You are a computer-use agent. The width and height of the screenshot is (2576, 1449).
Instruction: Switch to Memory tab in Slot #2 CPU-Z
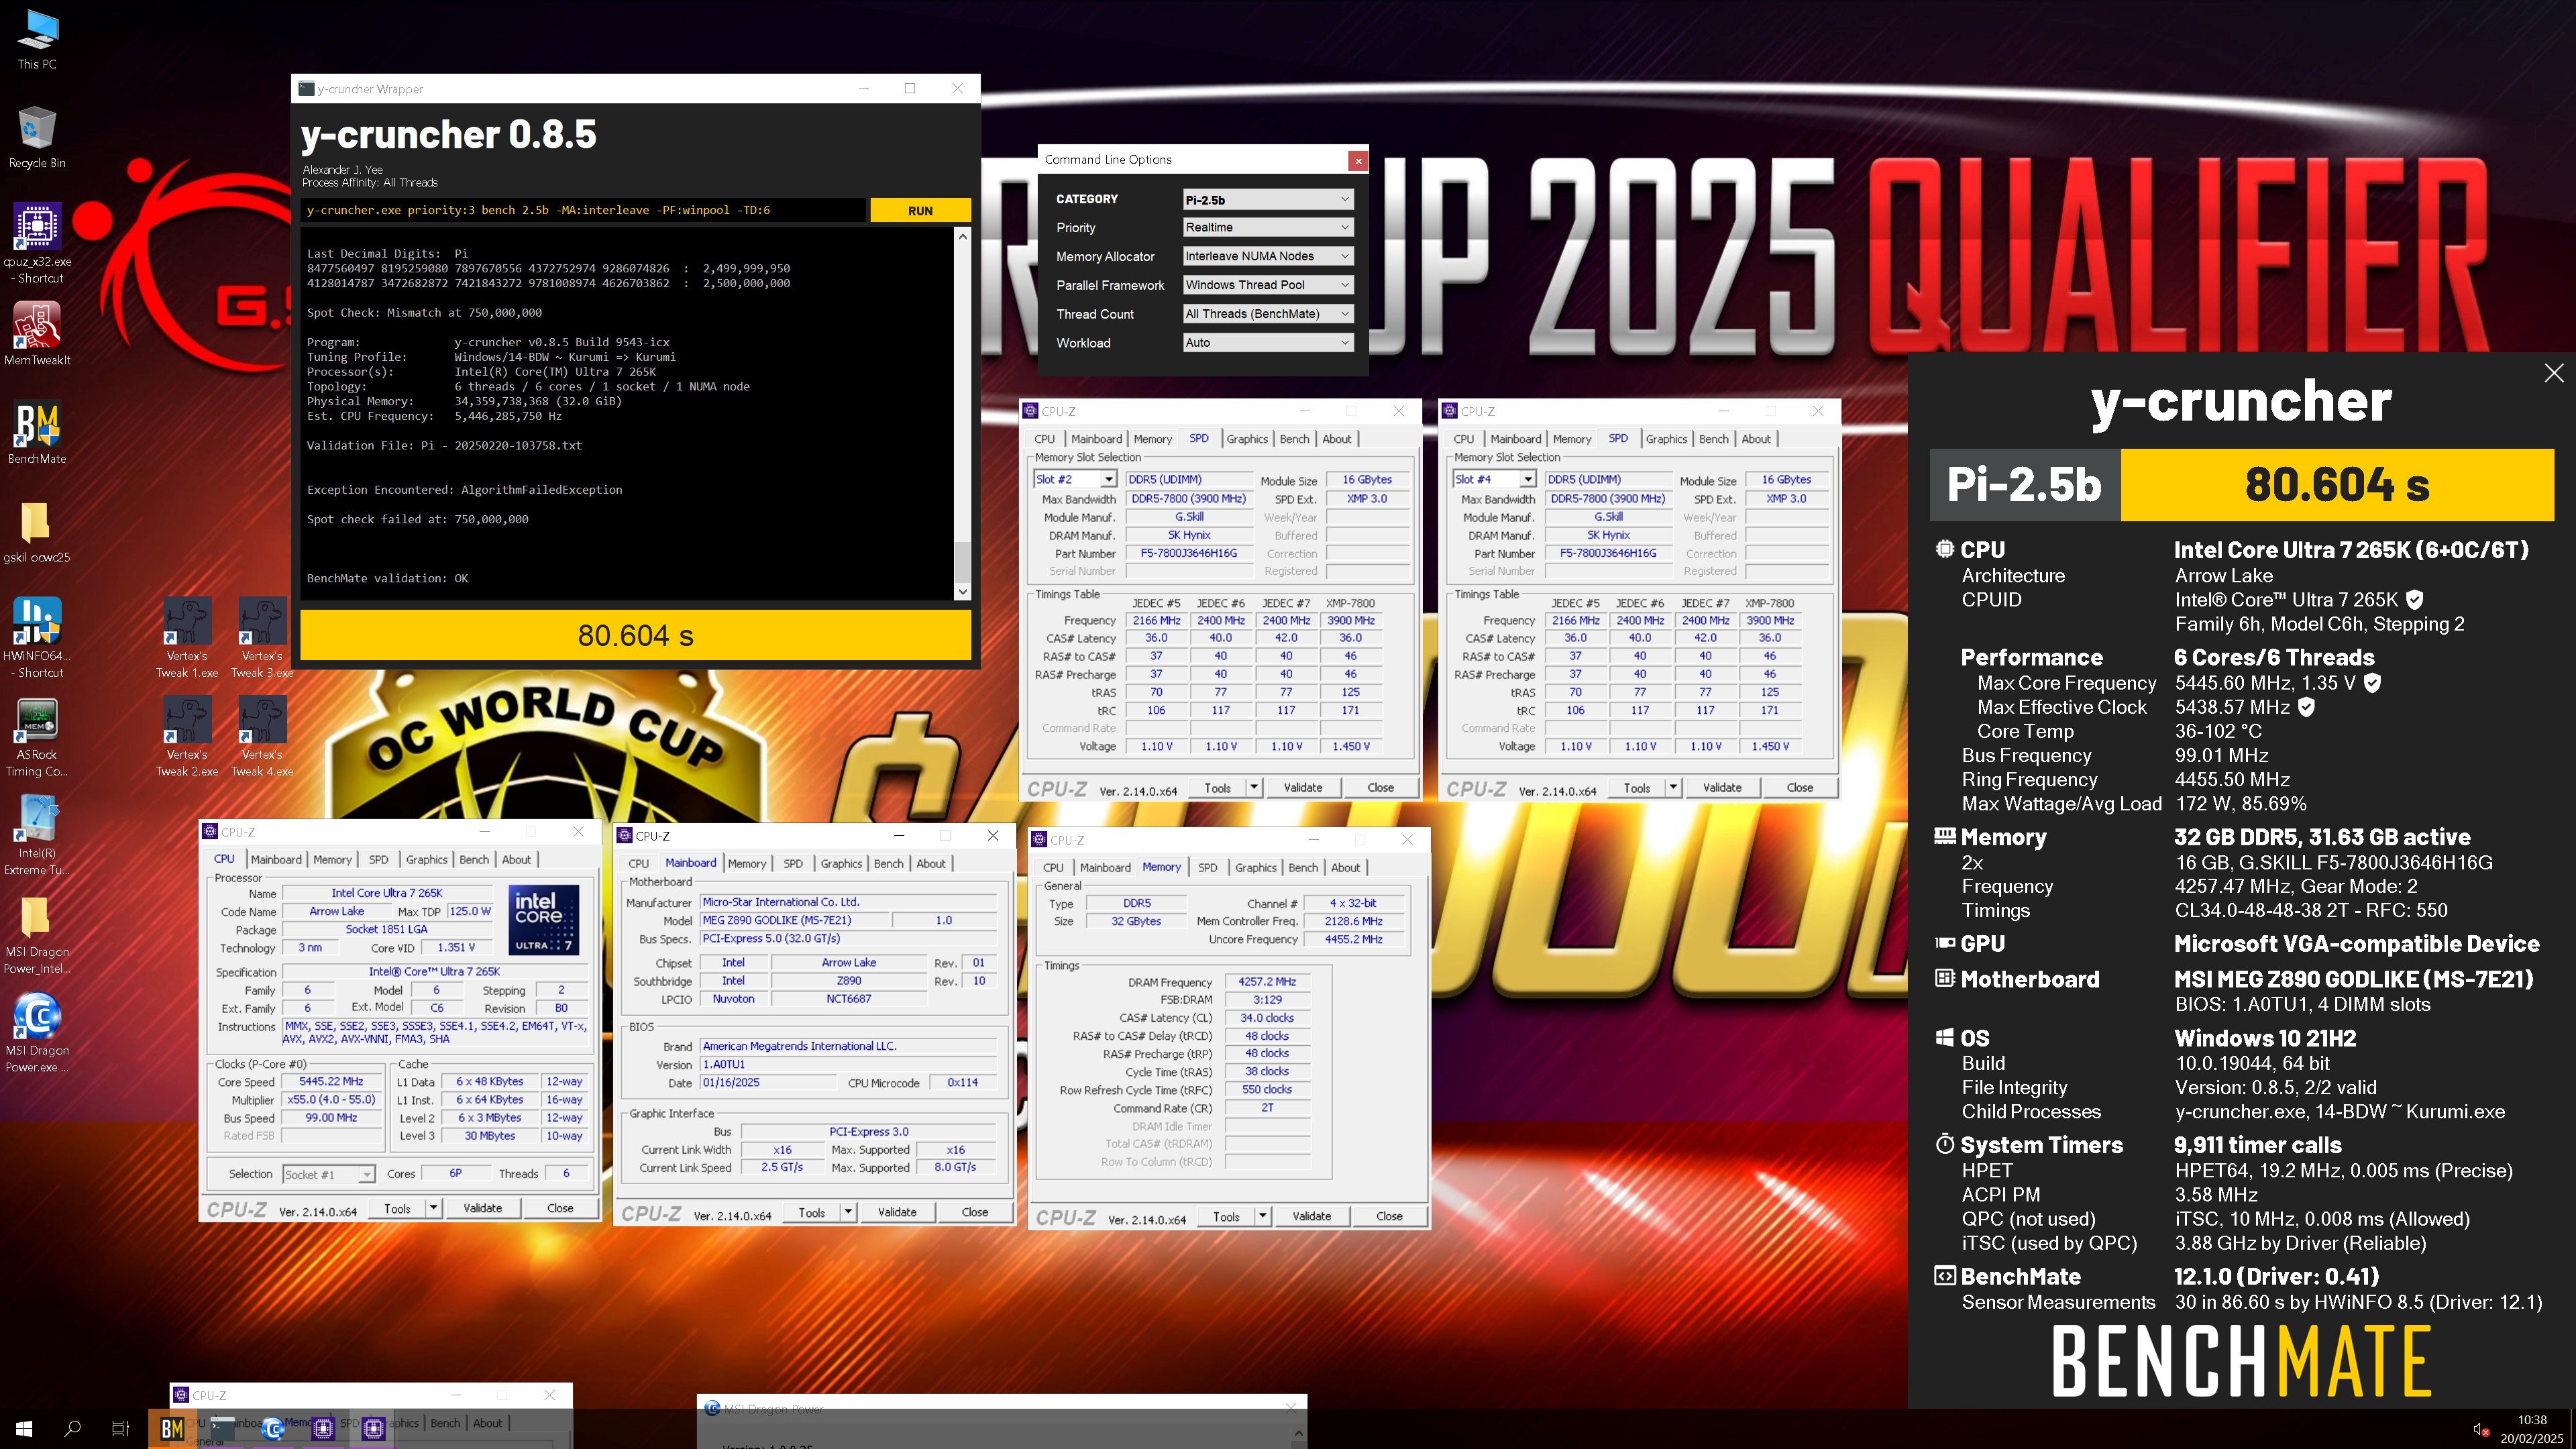[x=1152, y=439]
